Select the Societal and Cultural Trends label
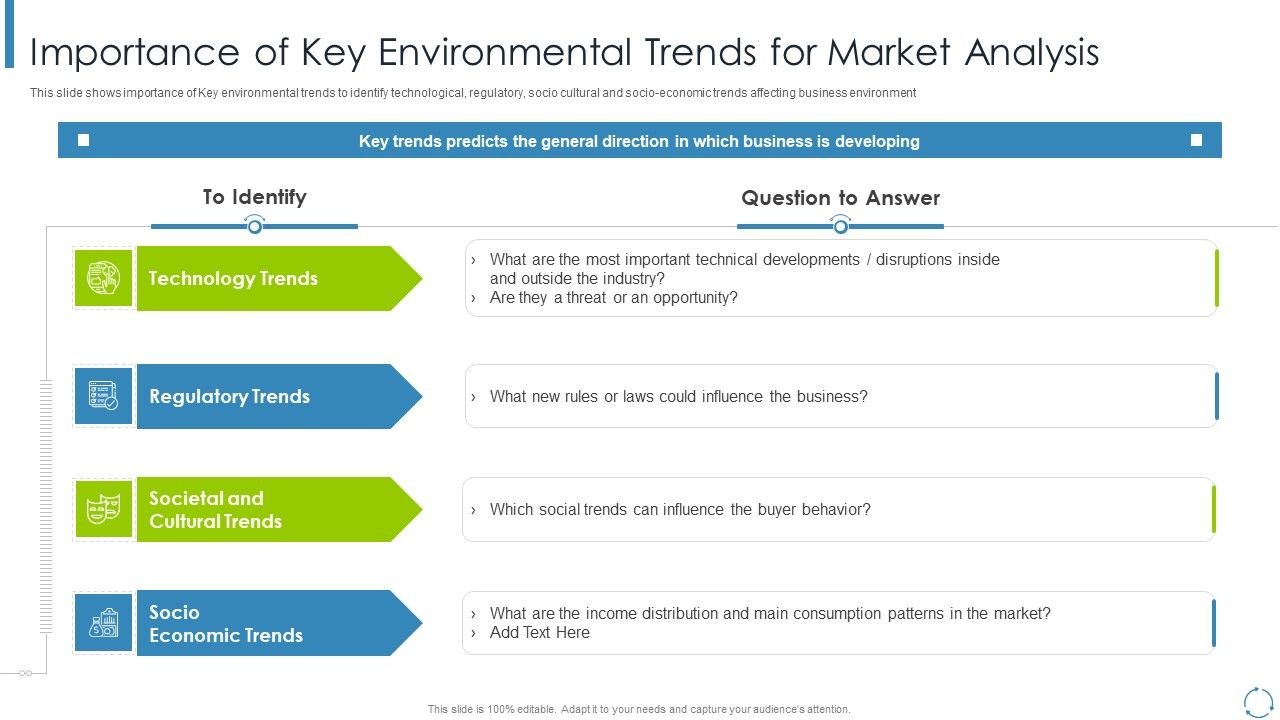The height and width of the screenshot is (720, 1280). pos(279,509)
